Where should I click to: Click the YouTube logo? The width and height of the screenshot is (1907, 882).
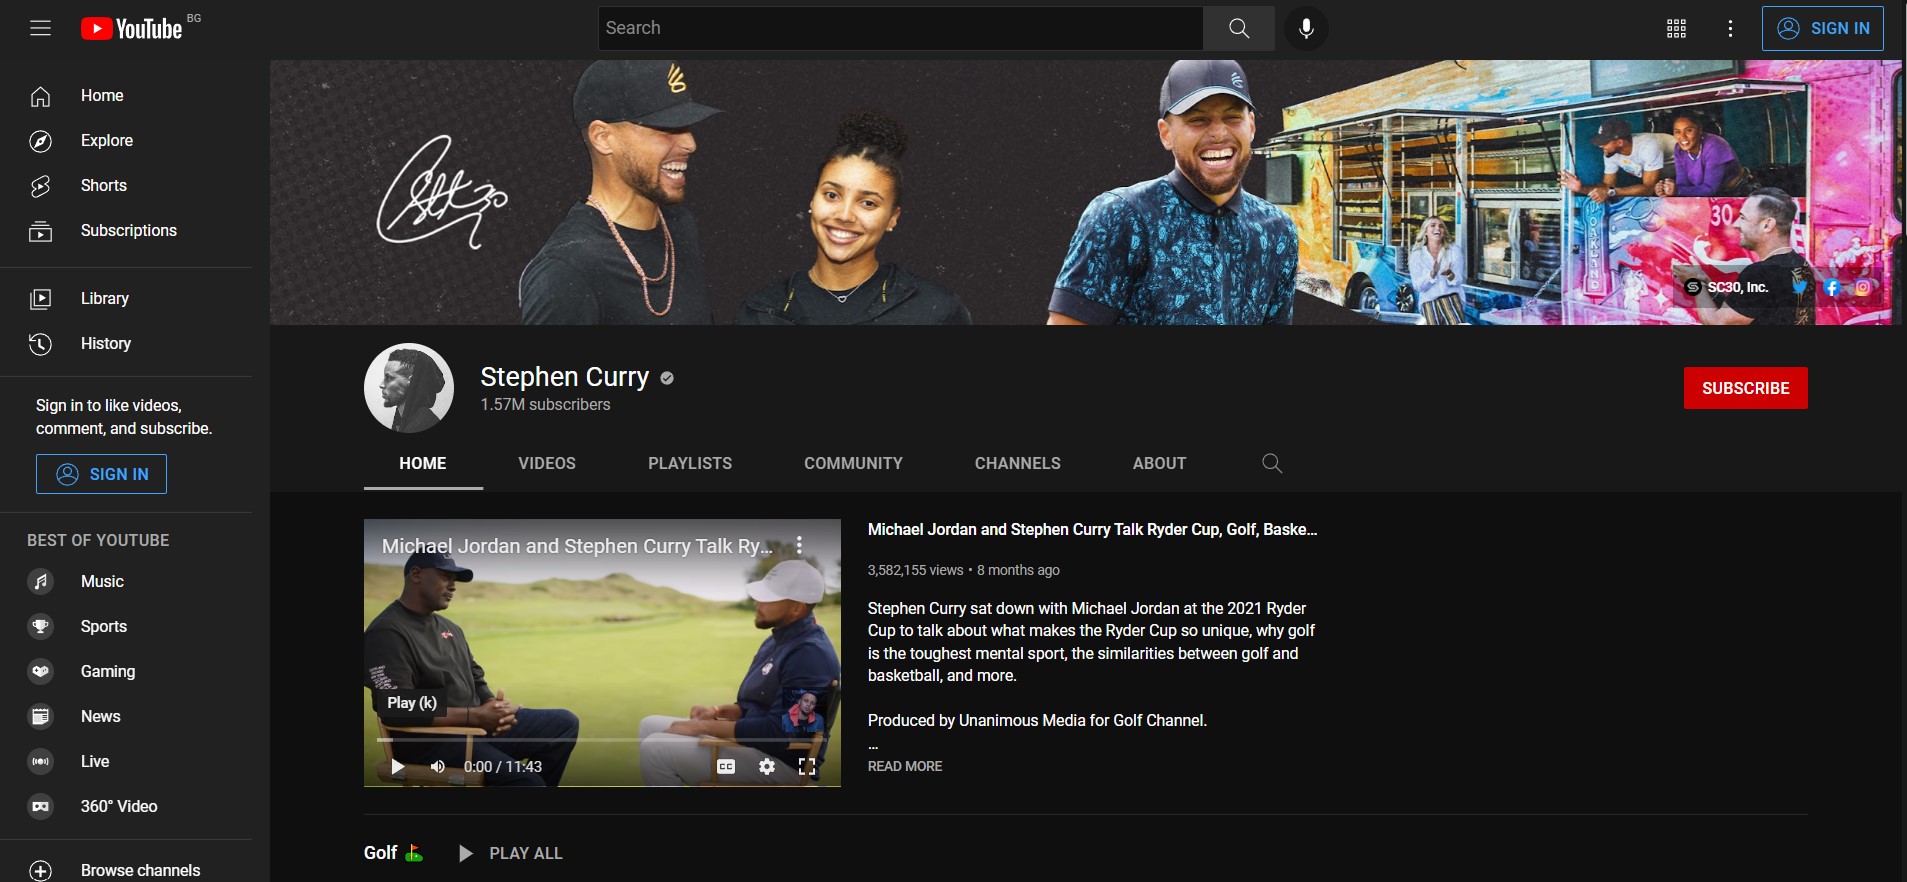(x=132, y=28)
